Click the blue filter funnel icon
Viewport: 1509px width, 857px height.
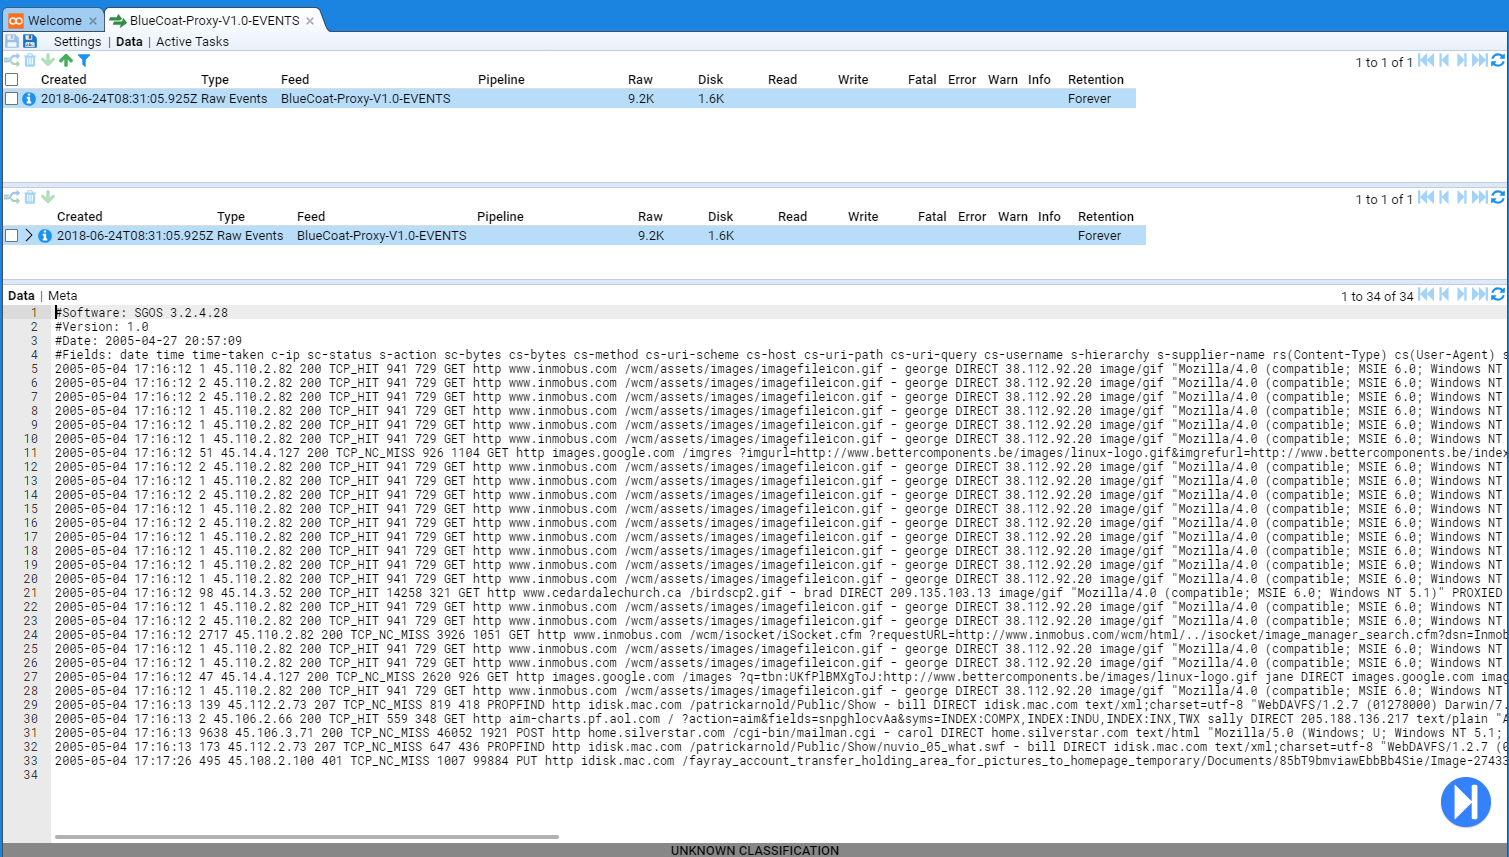84,61
